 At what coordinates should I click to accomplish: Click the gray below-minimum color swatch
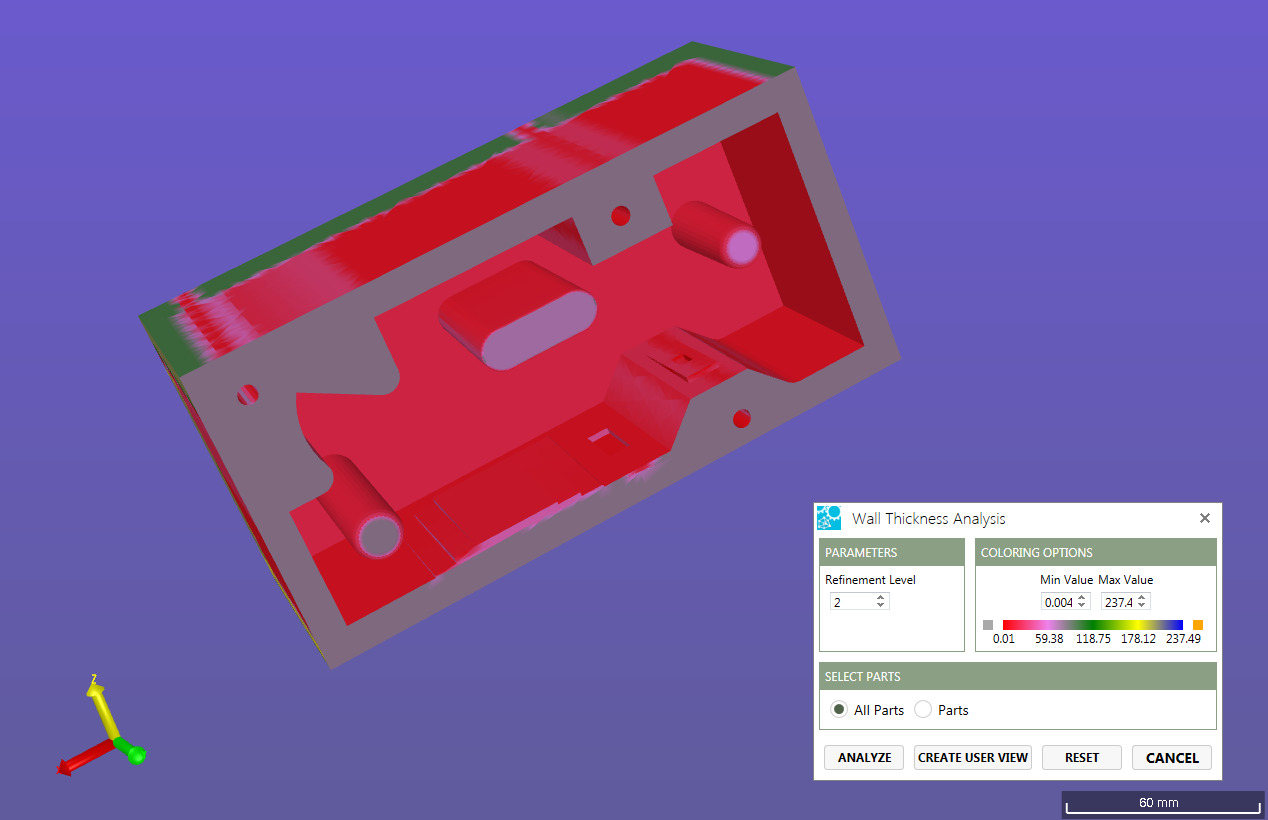coord(988,625)
